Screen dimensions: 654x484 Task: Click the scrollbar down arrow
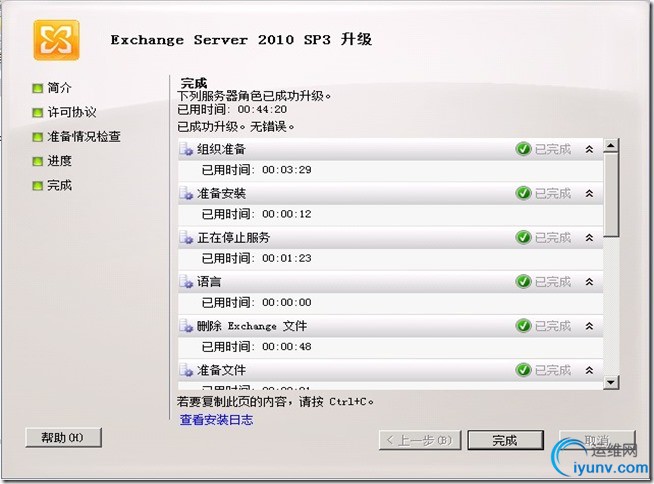pos(611,382)
